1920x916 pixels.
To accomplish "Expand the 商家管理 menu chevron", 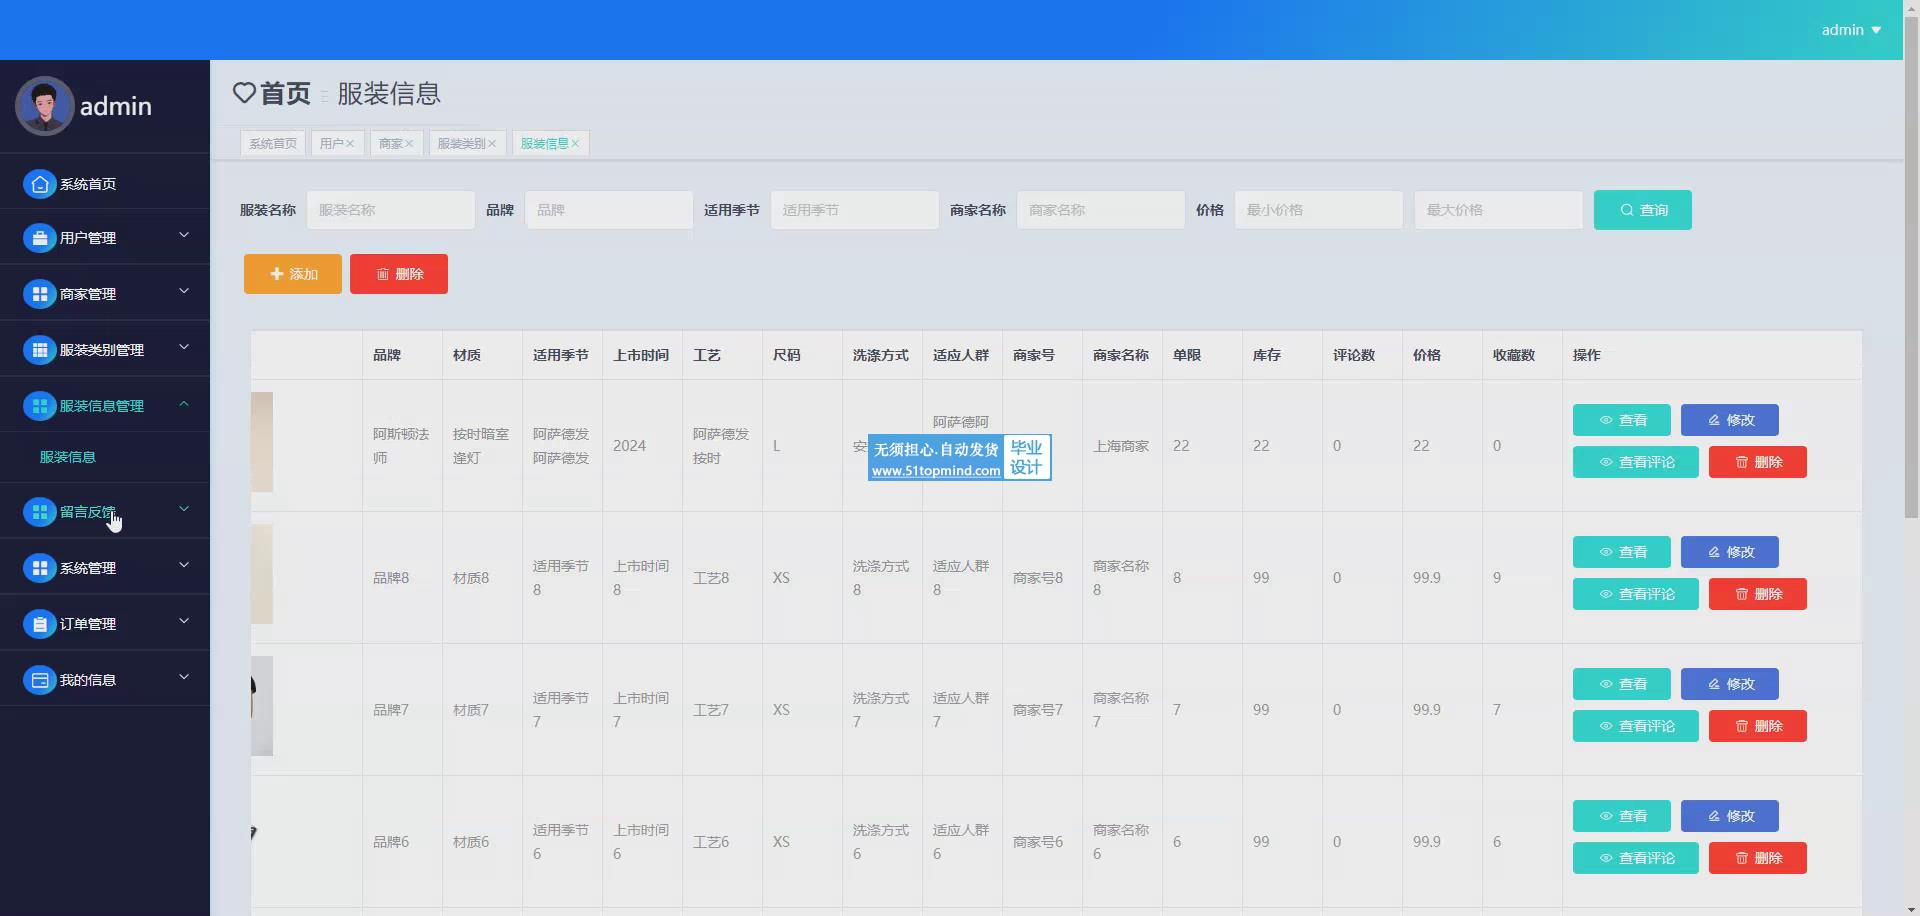I will 184,291.
